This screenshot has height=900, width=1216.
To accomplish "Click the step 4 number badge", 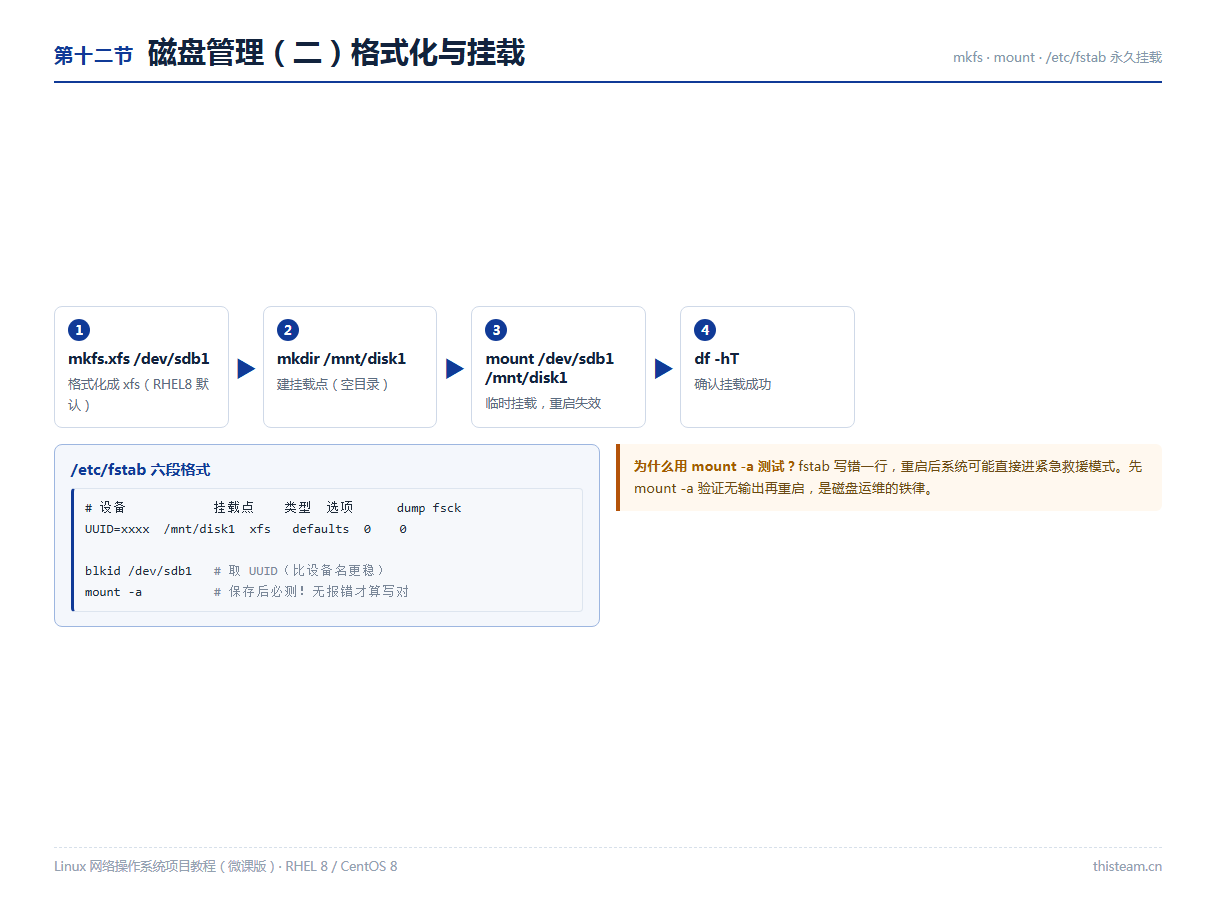I will pos(705,330).
